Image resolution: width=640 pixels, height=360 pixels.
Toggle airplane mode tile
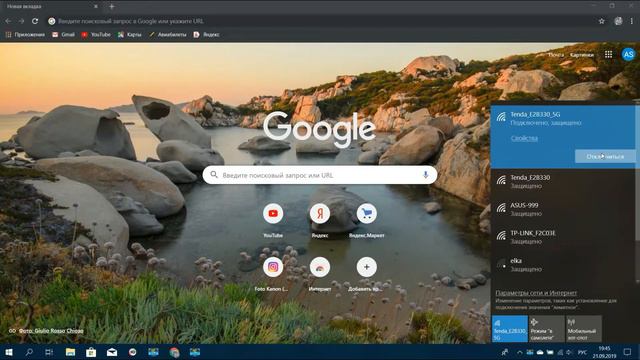tap(547, 329)
